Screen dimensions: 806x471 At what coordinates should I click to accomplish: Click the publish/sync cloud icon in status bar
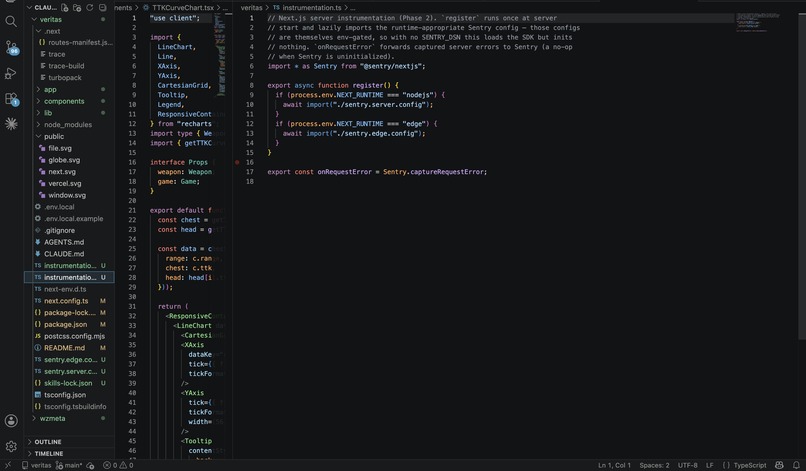(90, 465)
